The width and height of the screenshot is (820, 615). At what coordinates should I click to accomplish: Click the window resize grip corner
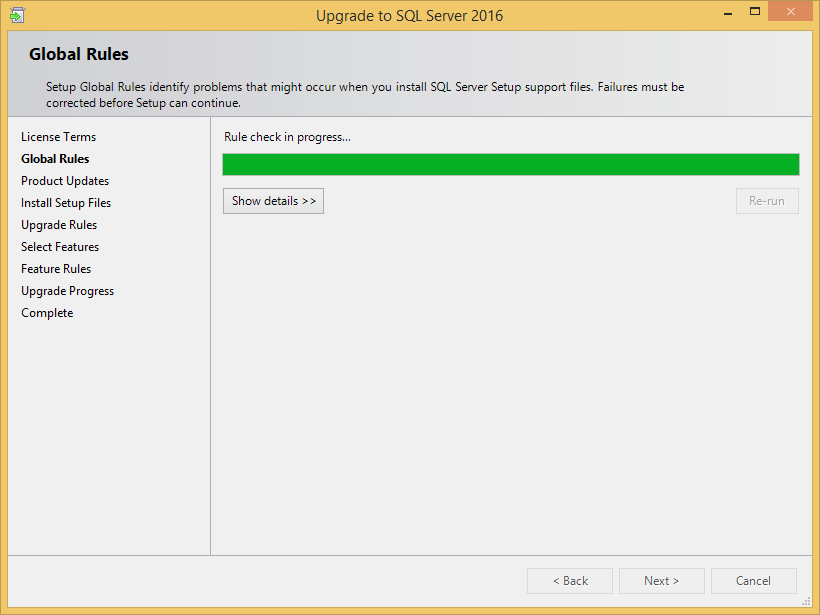tap(806, 601)
